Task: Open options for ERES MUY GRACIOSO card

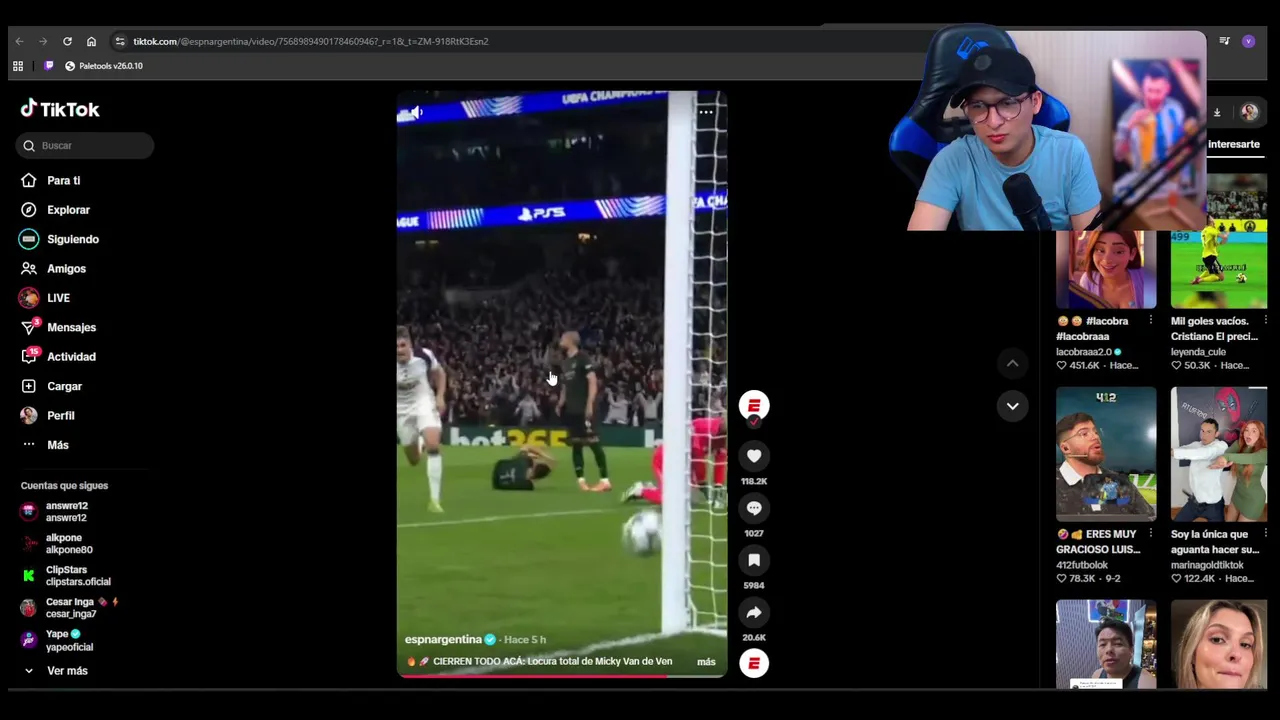Action: coord(1150,534)
